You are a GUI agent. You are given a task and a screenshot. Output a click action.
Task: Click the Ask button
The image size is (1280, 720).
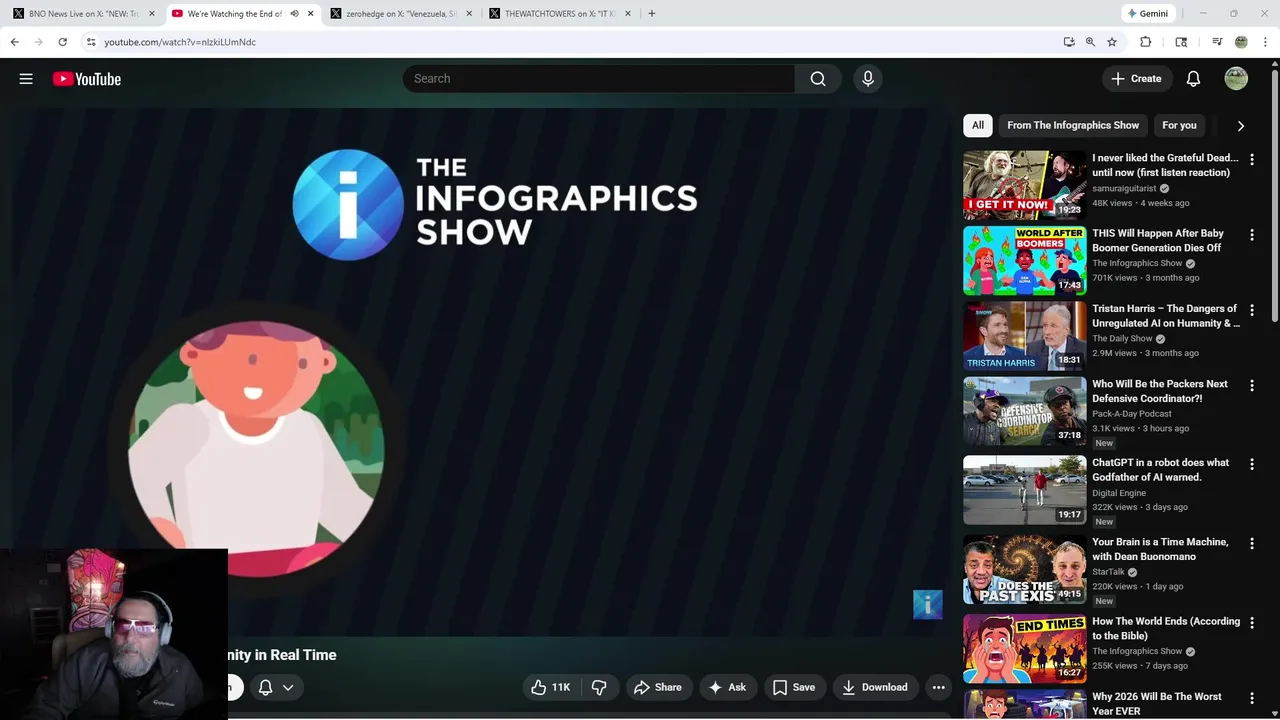pos(727,687)
